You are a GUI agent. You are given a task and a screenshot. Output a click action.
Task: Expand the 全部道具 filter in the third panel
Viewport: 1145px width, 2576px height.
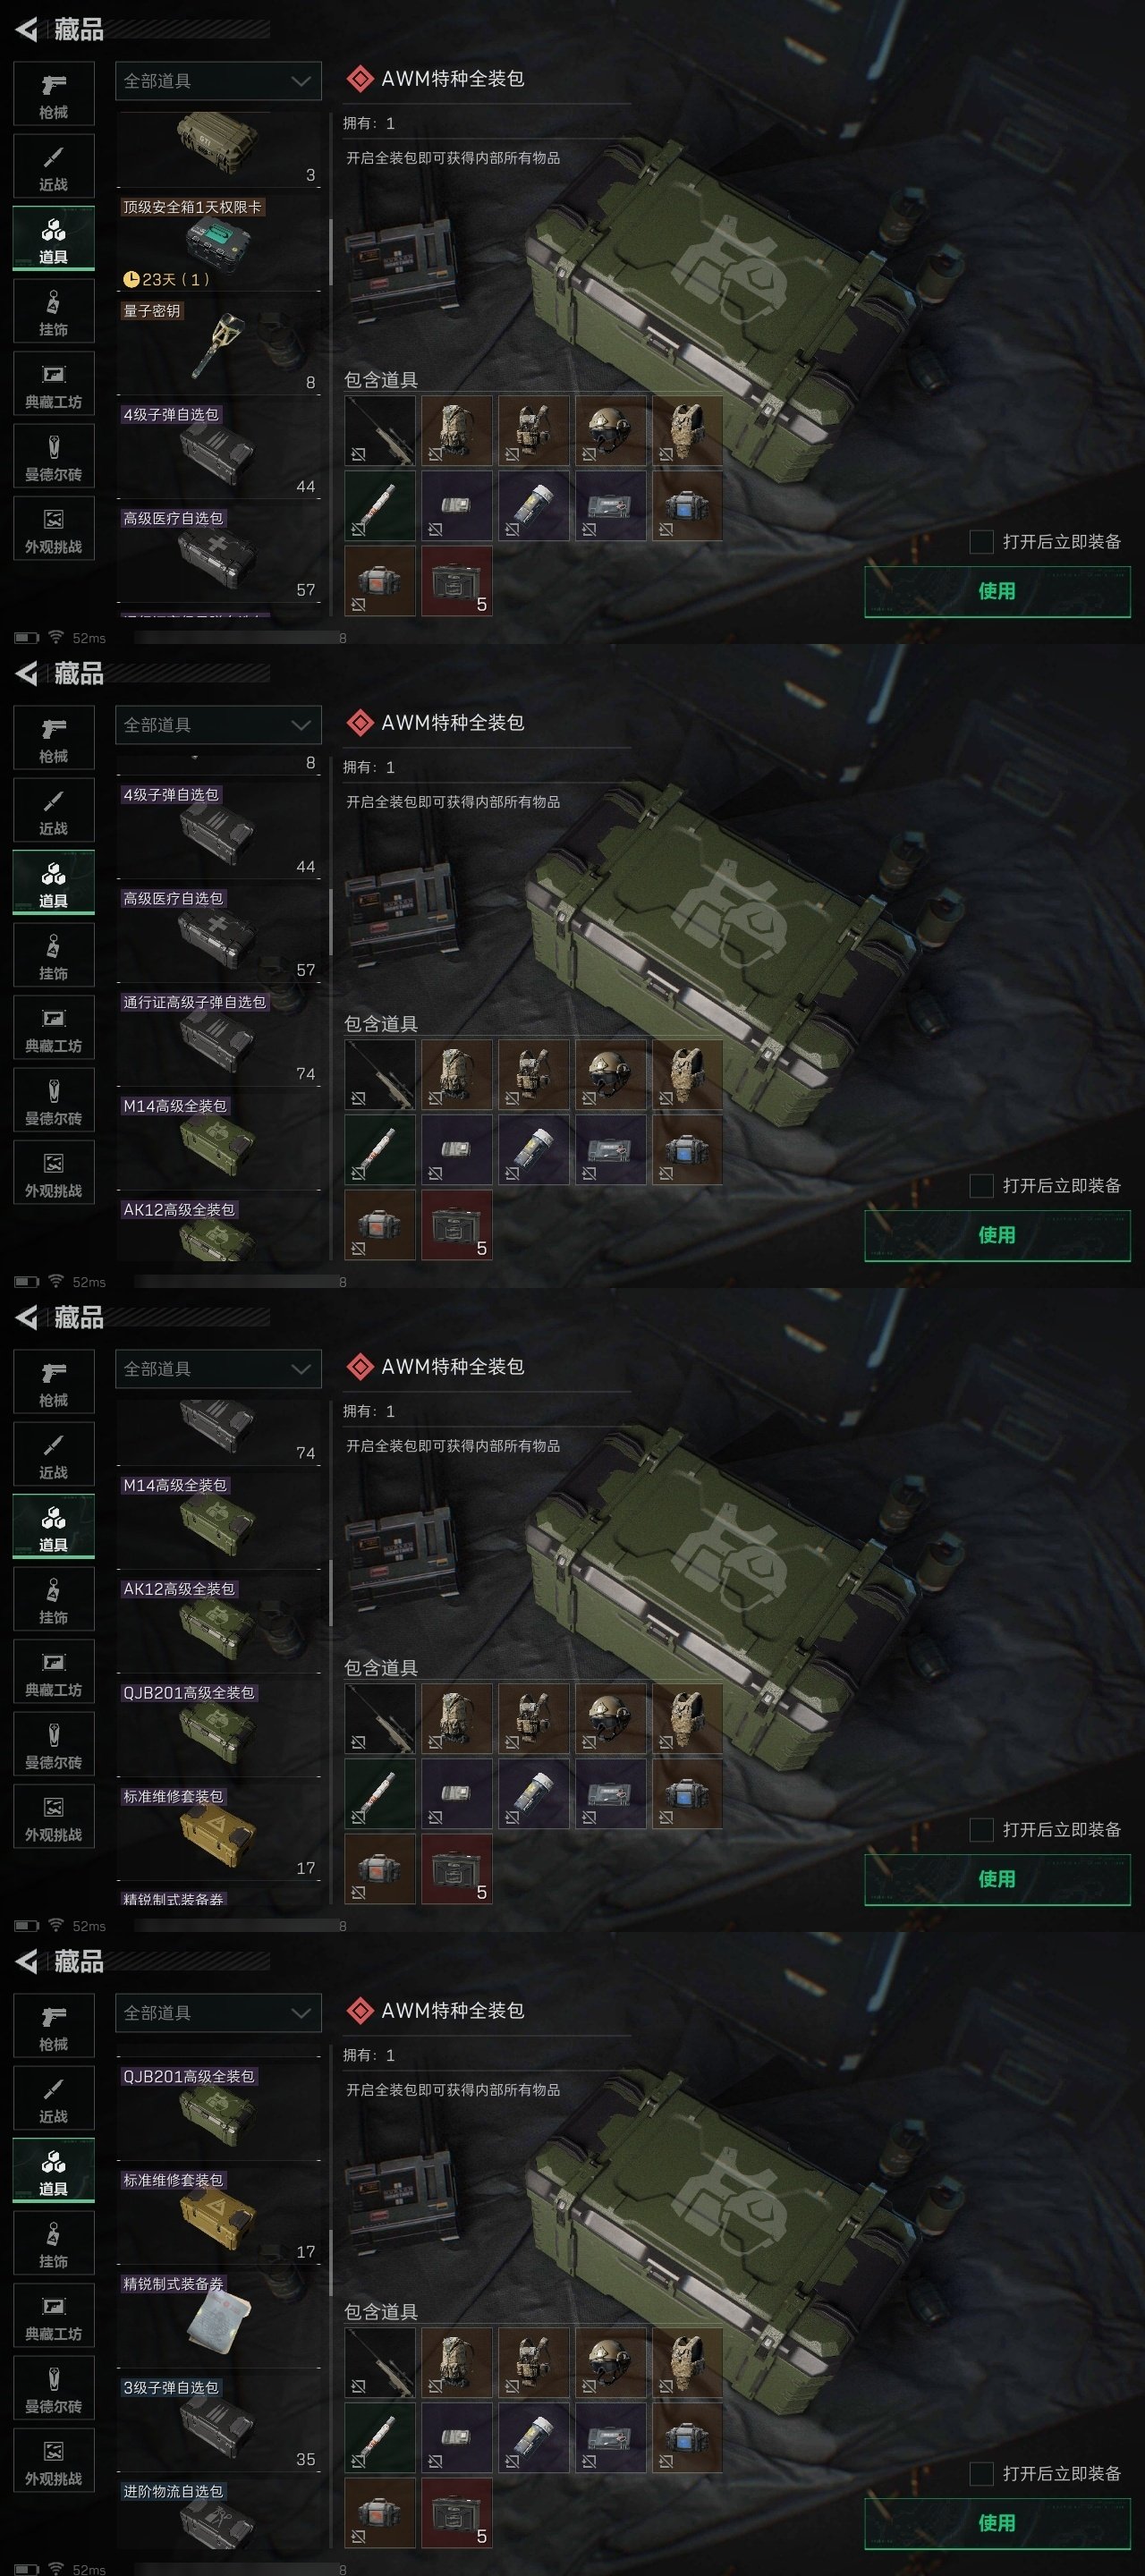tap(218, 1369)
